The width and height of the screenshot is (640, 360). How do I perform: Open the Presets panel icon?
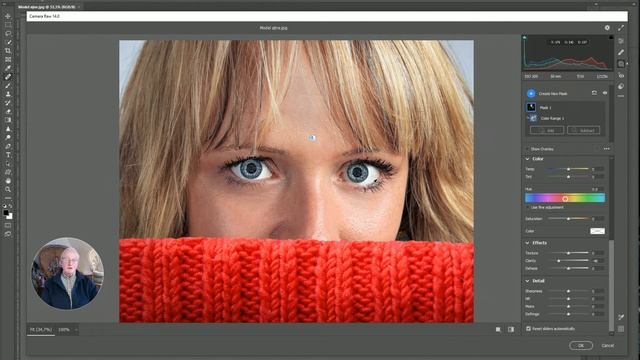[621, 87]
